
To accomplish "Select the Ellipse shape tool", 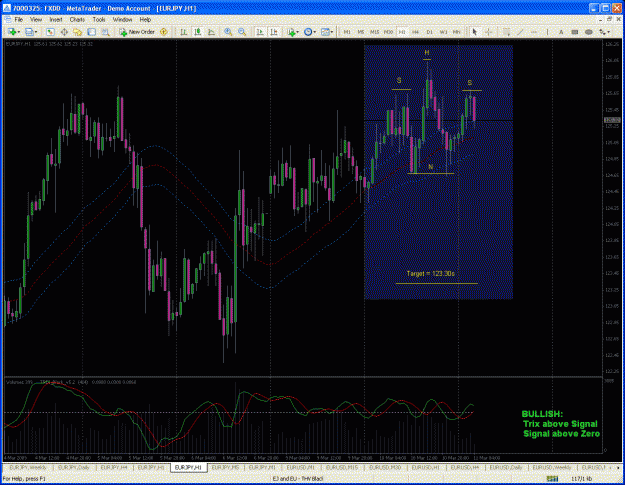I will point(588,32).
